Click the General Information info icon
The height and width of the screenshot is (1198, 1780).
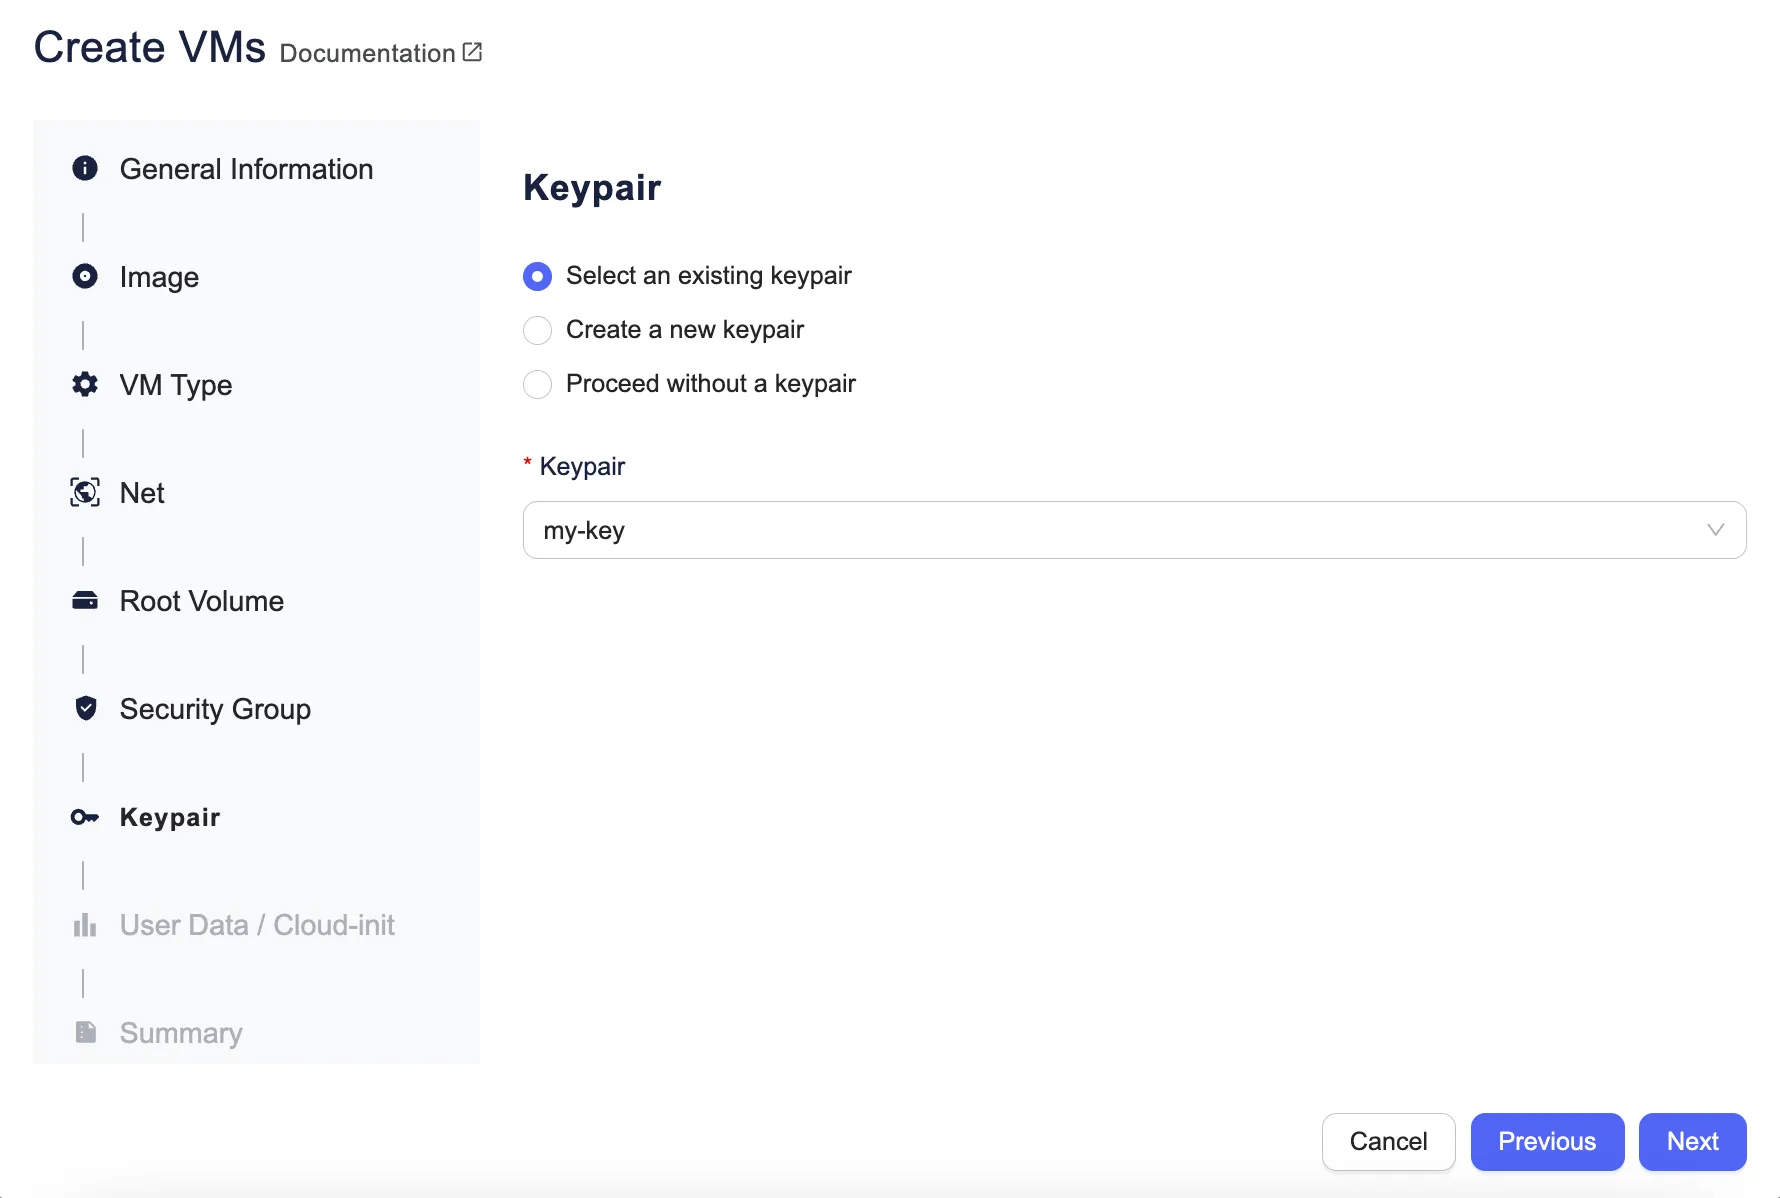pos(85,168)
